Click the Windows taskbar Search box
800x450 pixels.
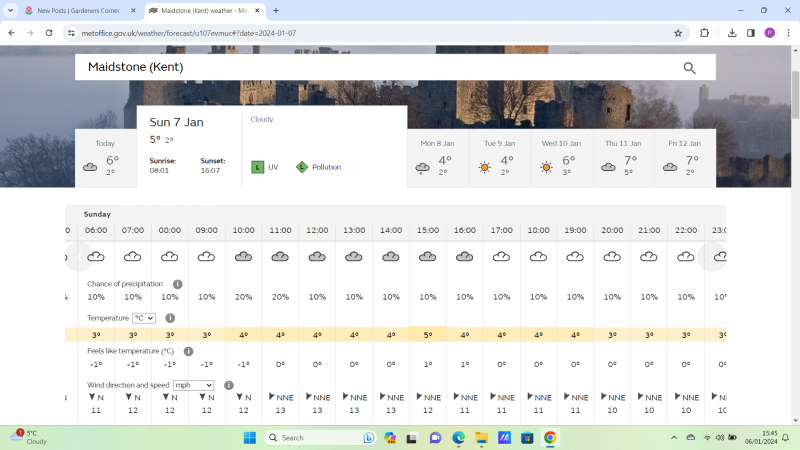[320, 438]
